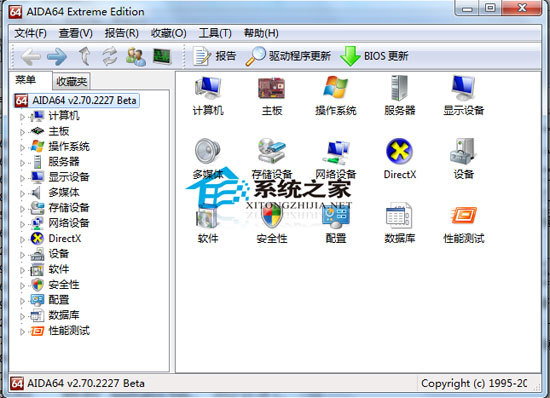Select 设备 in the left tree

(59, 254)
